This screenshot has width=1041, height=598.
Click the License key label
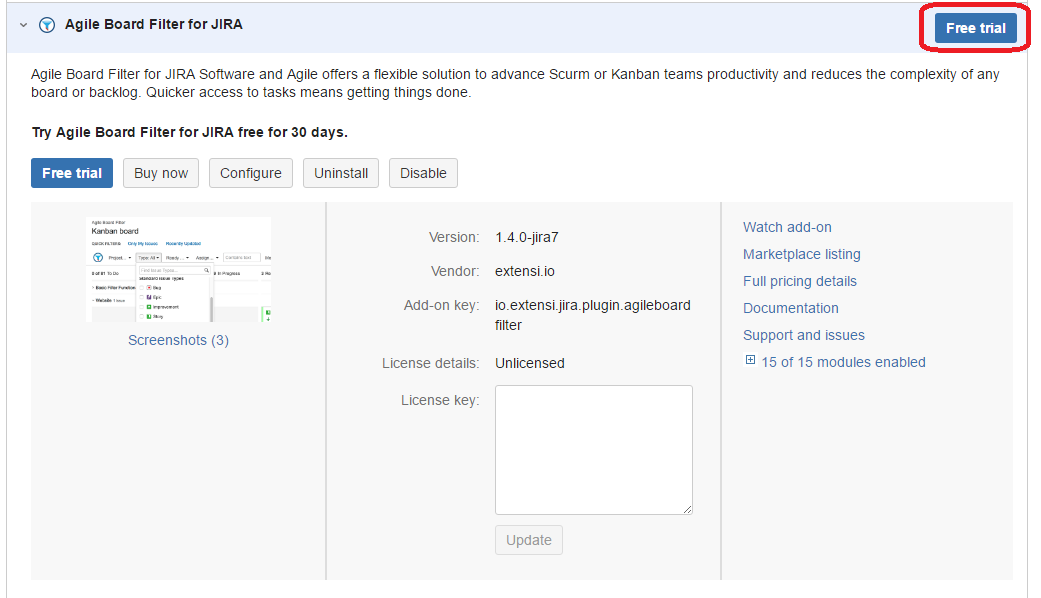click(440, 400)
